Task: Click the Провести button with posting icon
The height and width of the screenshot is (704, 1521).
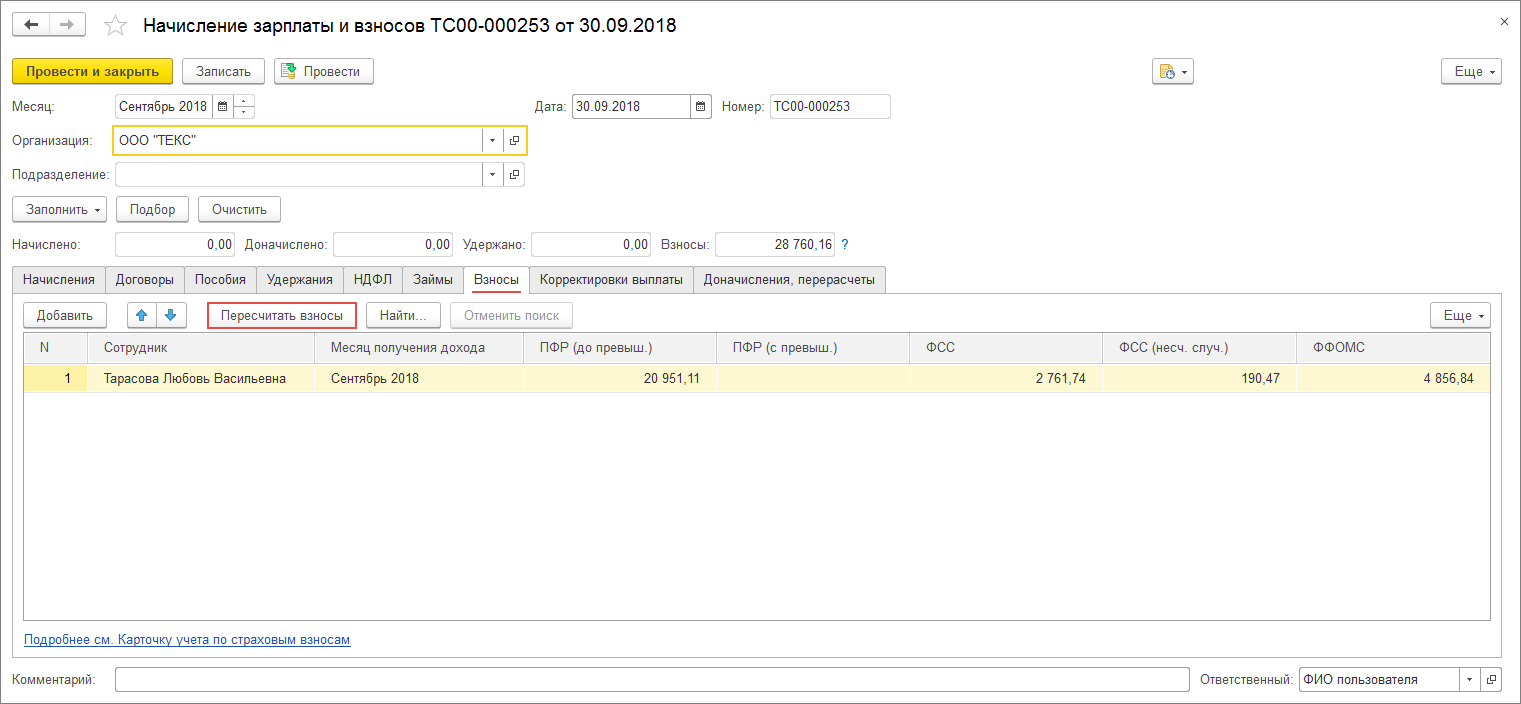Action: (322, 71)
